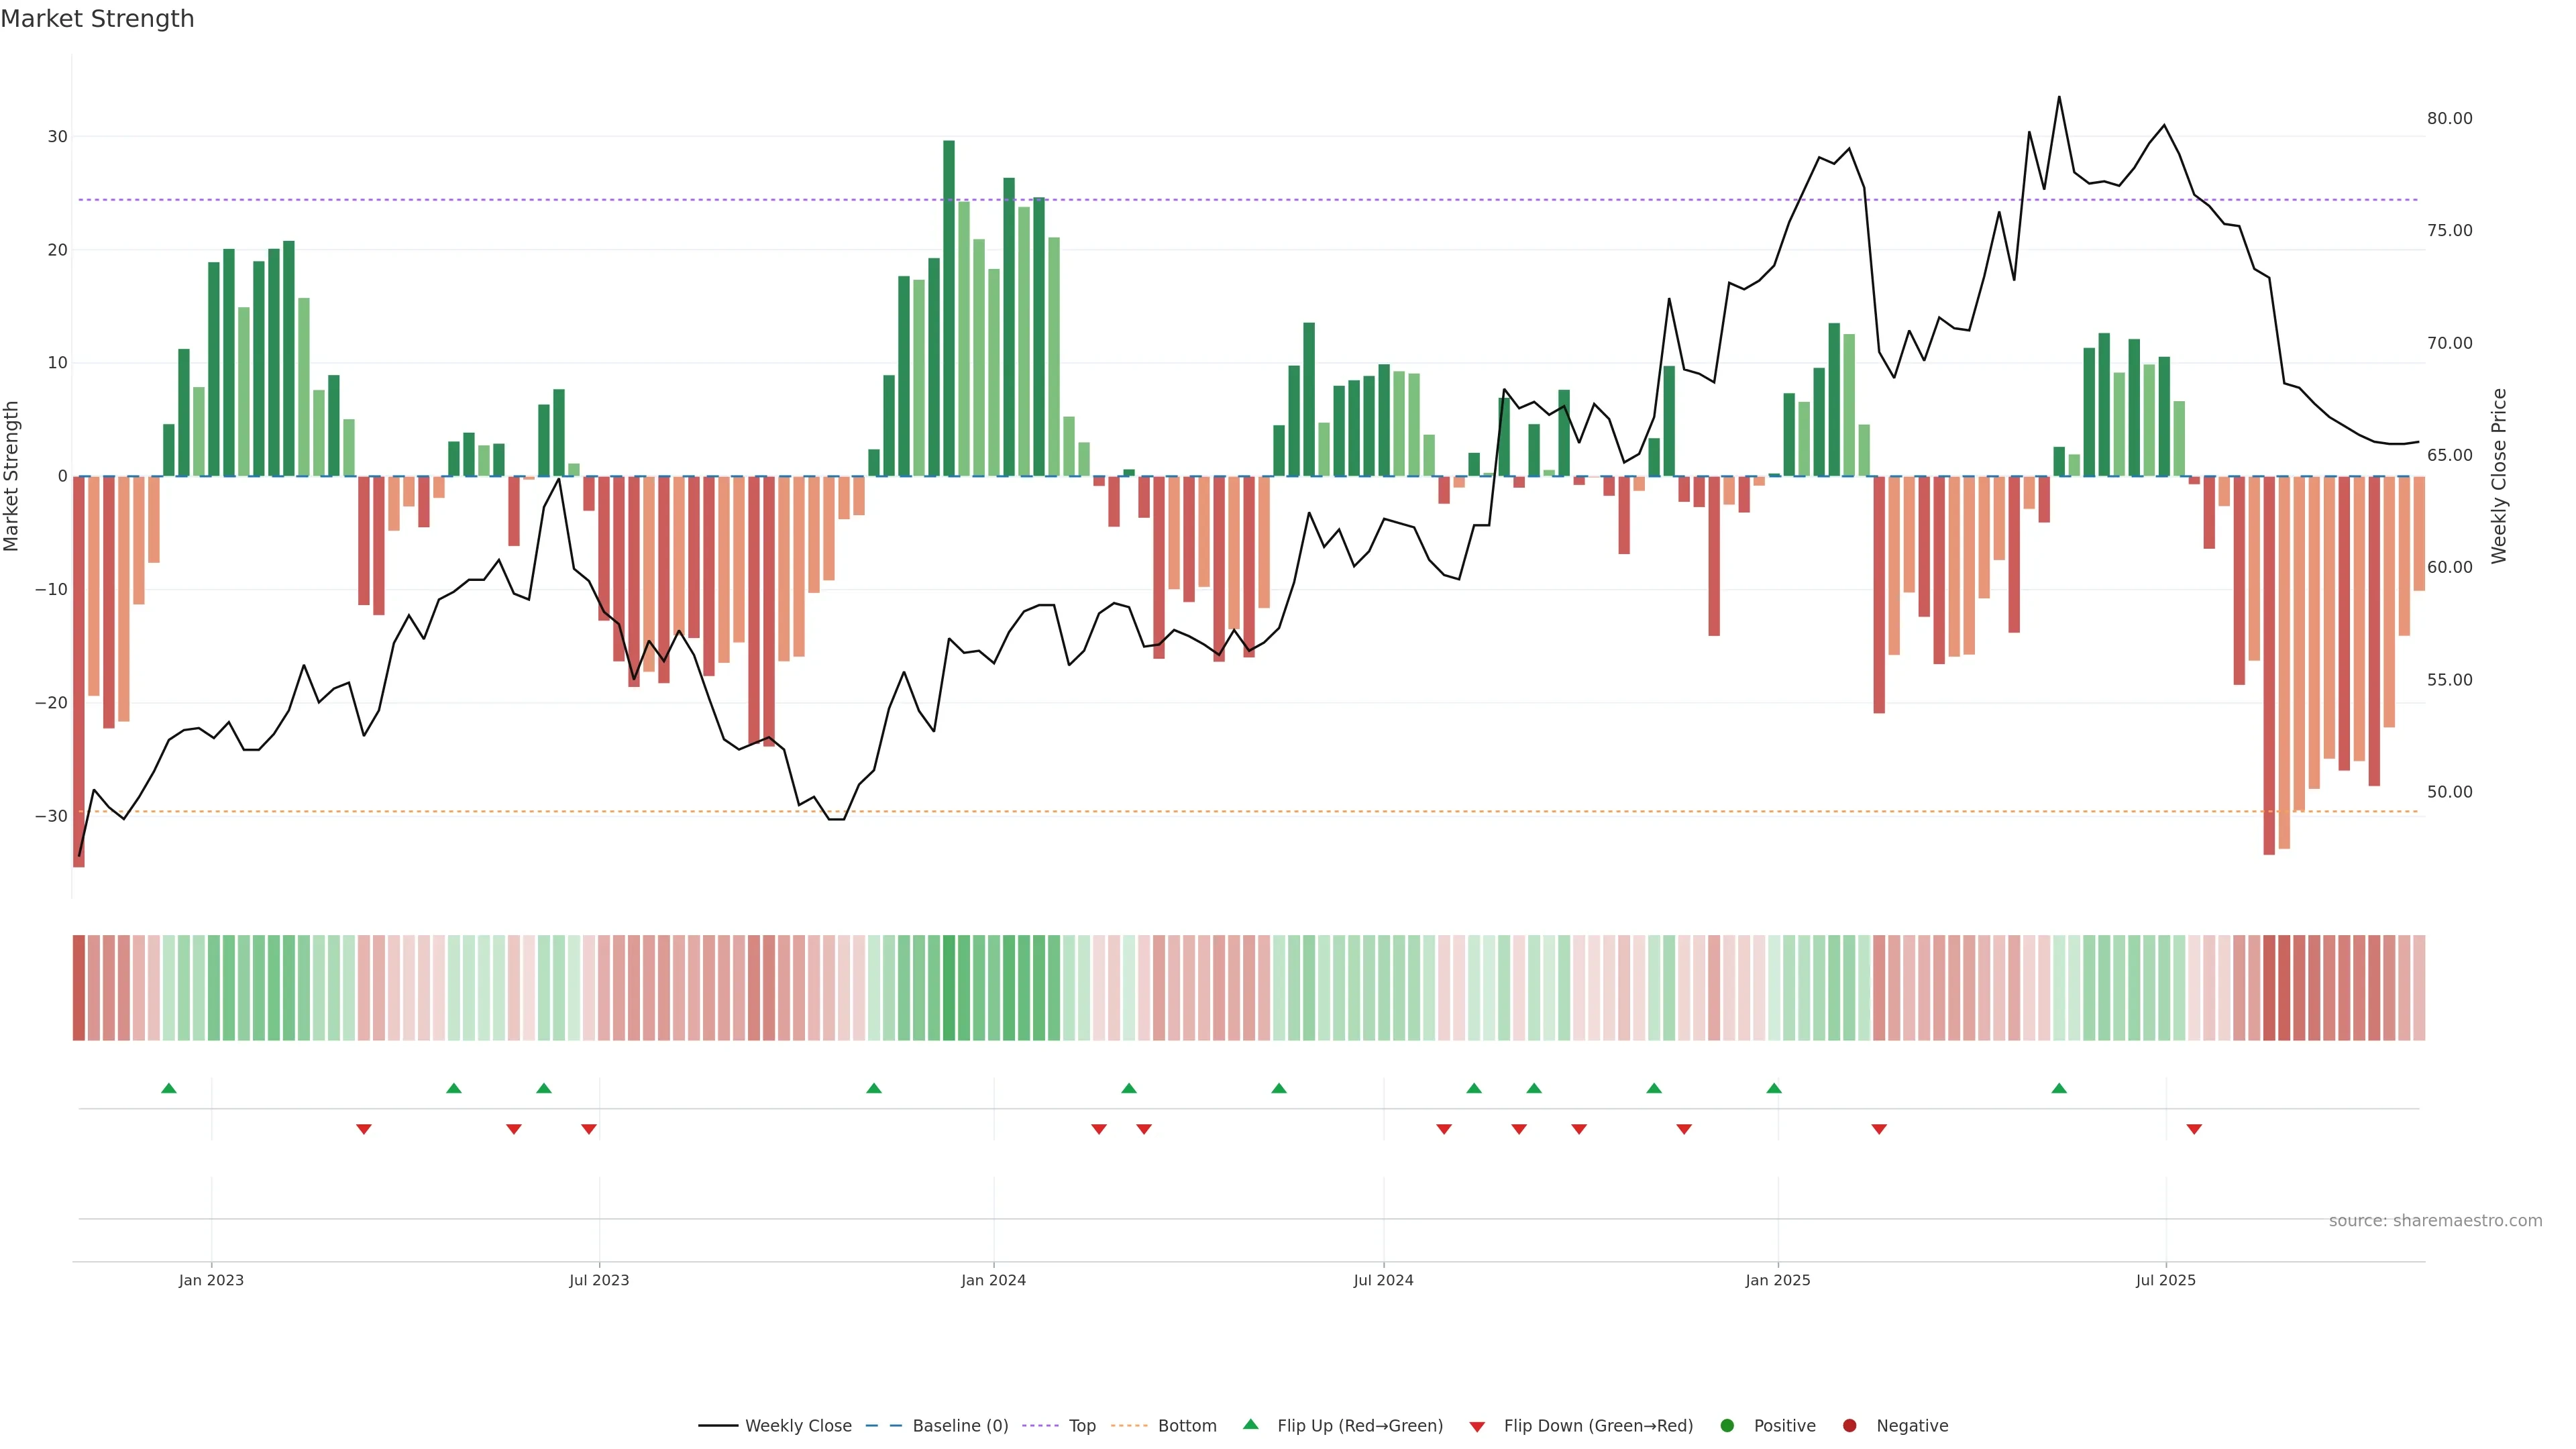The image size is (2576, 1449).
Task: Click the Weekly Close Price axis title
Action: point(2499,476)
